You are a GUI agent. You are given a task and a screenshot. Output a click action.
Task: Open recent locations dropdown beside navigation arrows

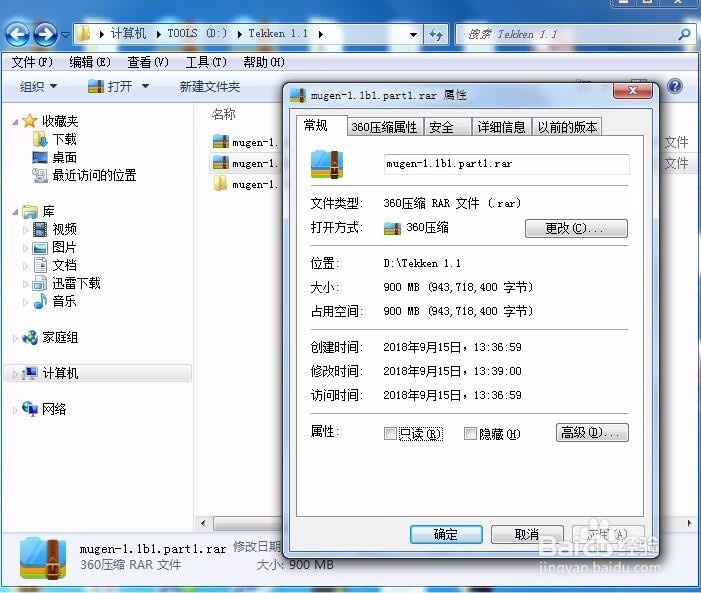tap(65, 34)
